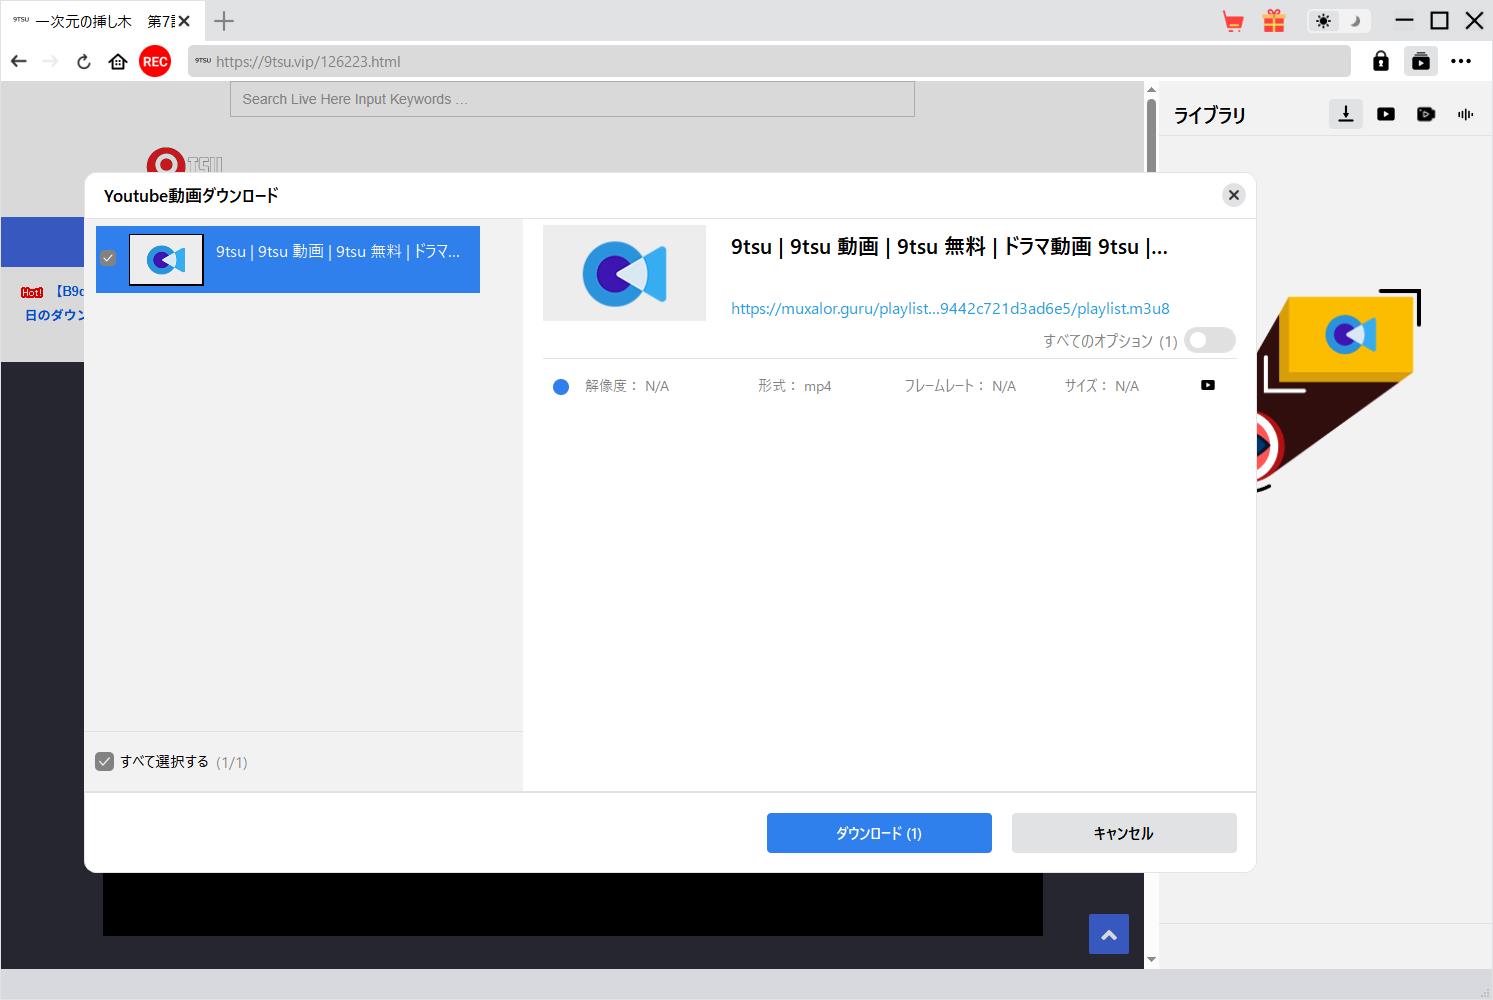Open a new tab with plus
1493x1000 pixels.
224,21
